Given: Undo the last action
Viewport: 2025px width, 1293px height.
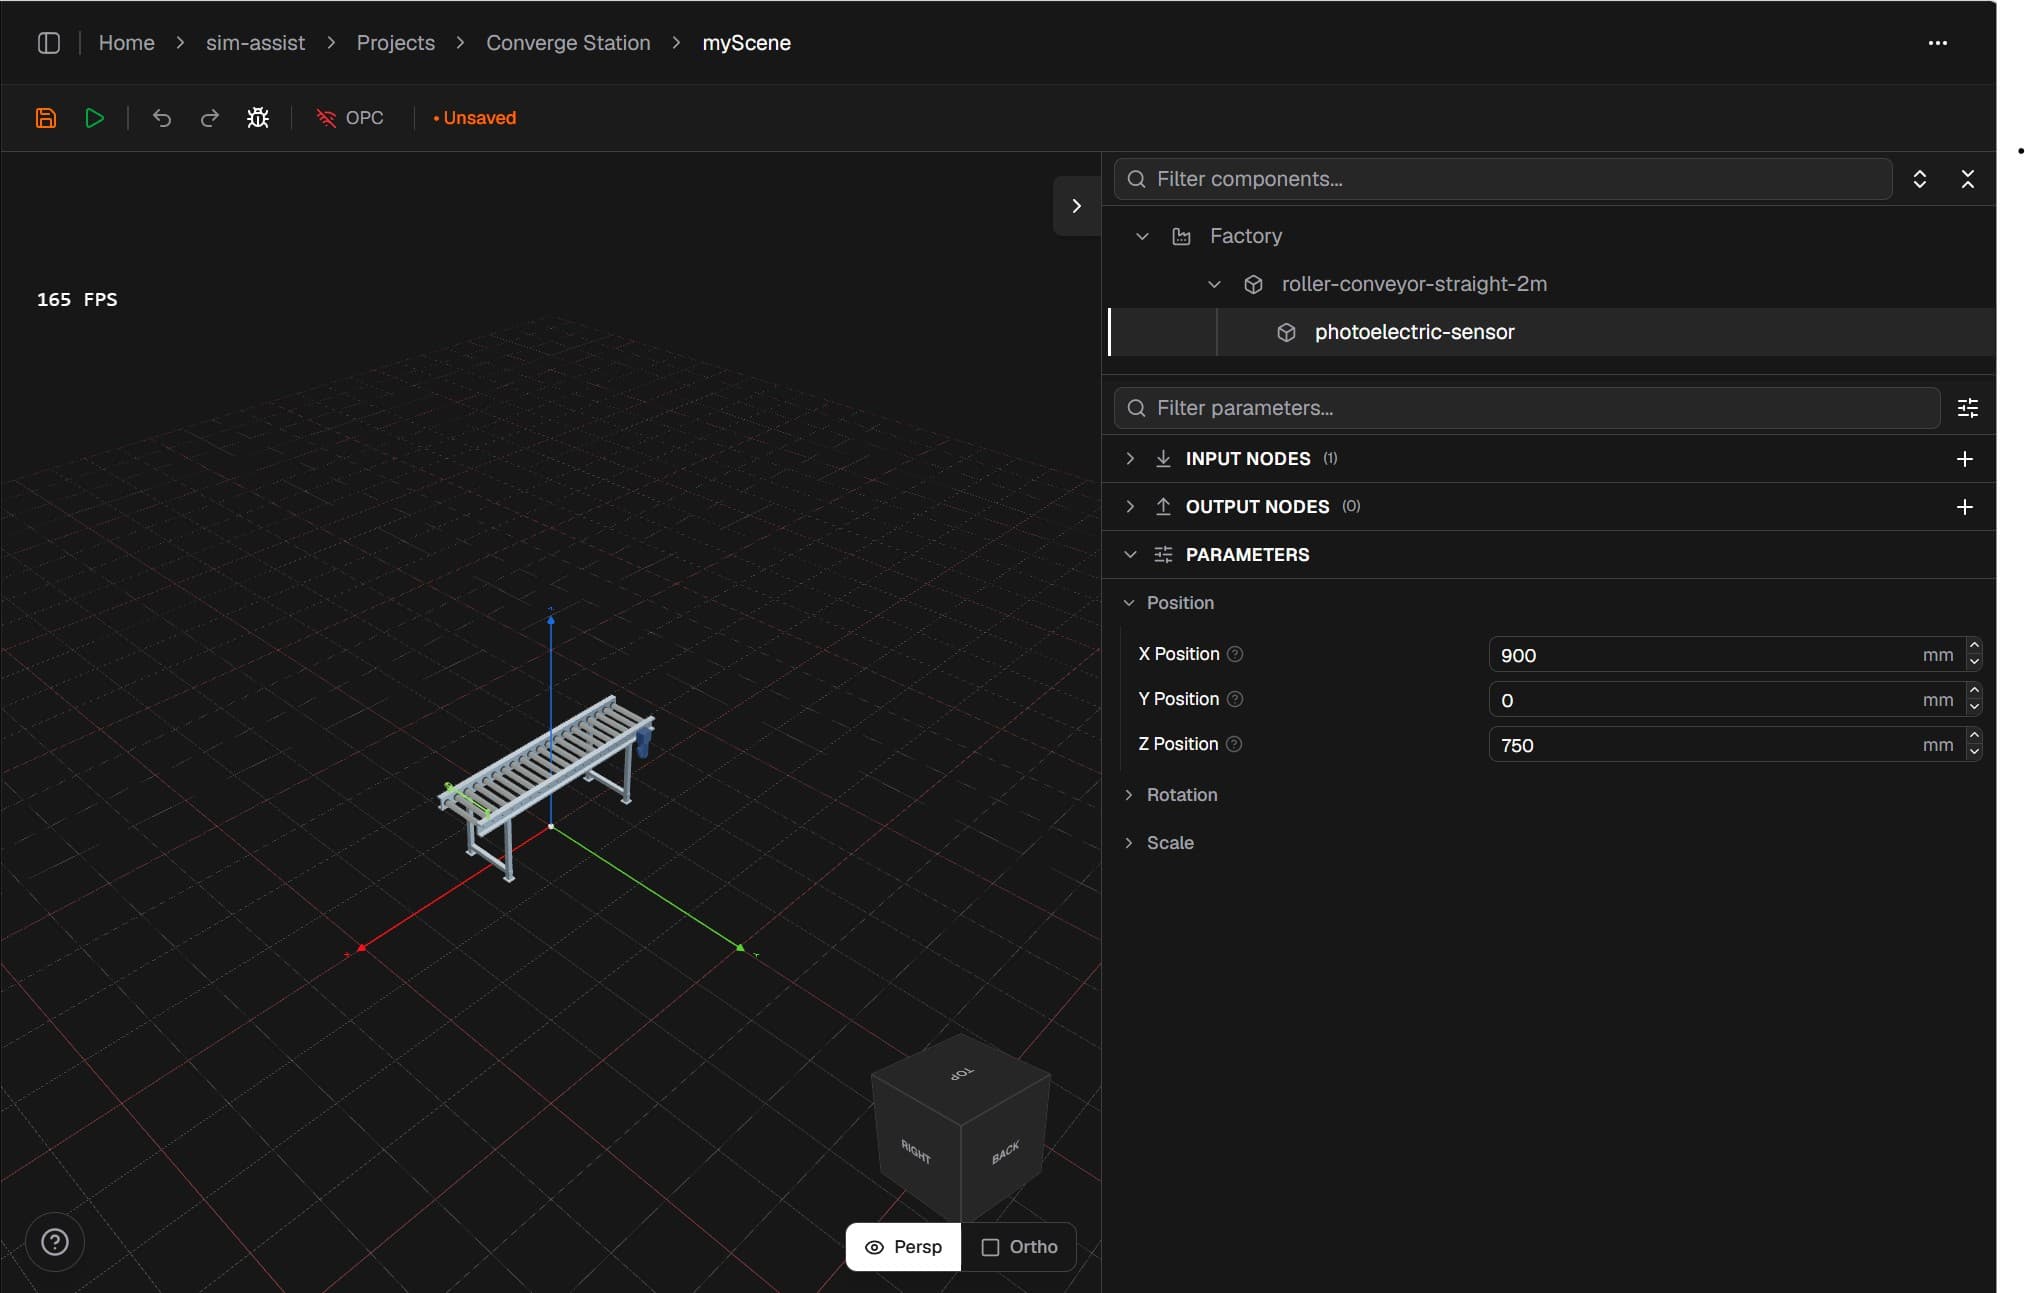Looking at the screenshot, I should [161, 118].
